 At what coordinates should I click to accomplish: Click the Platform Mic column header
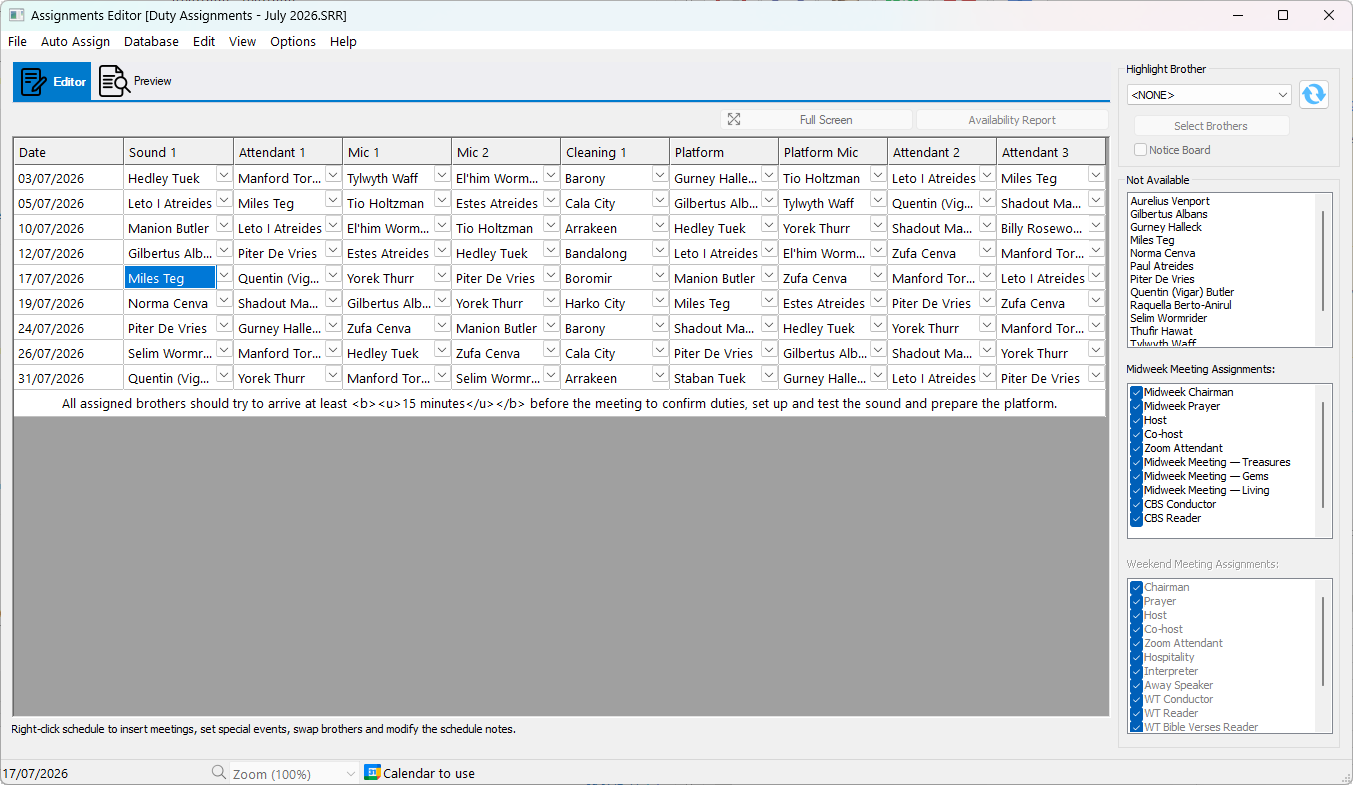tap(833, 152)
